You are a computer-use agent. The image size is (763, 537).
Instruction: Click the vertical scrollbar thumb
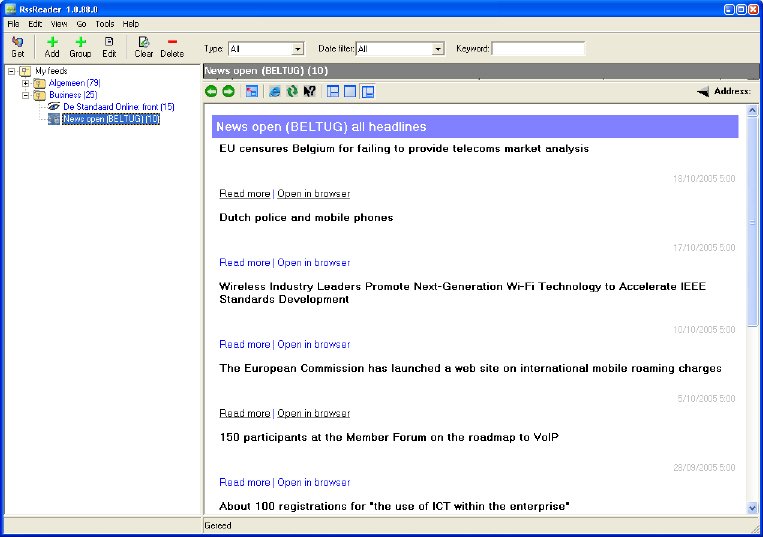click(752, 222)
